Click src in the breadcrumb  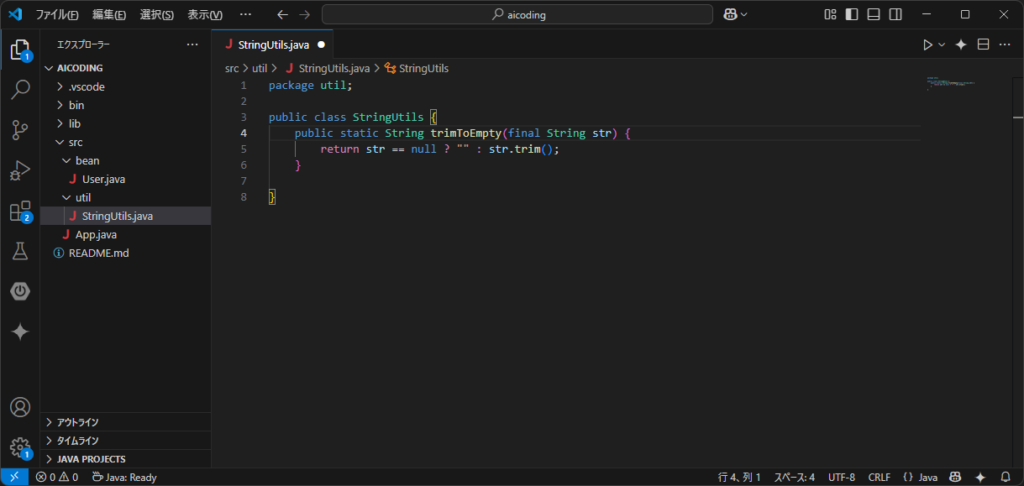[232, 68]
